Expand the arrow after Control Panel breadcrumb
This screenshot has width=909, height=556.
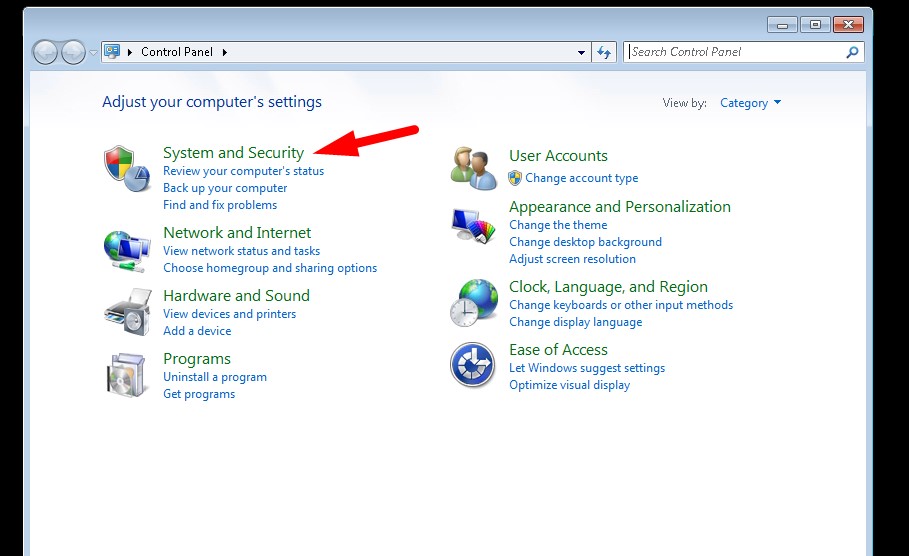(x=225, y=52)
